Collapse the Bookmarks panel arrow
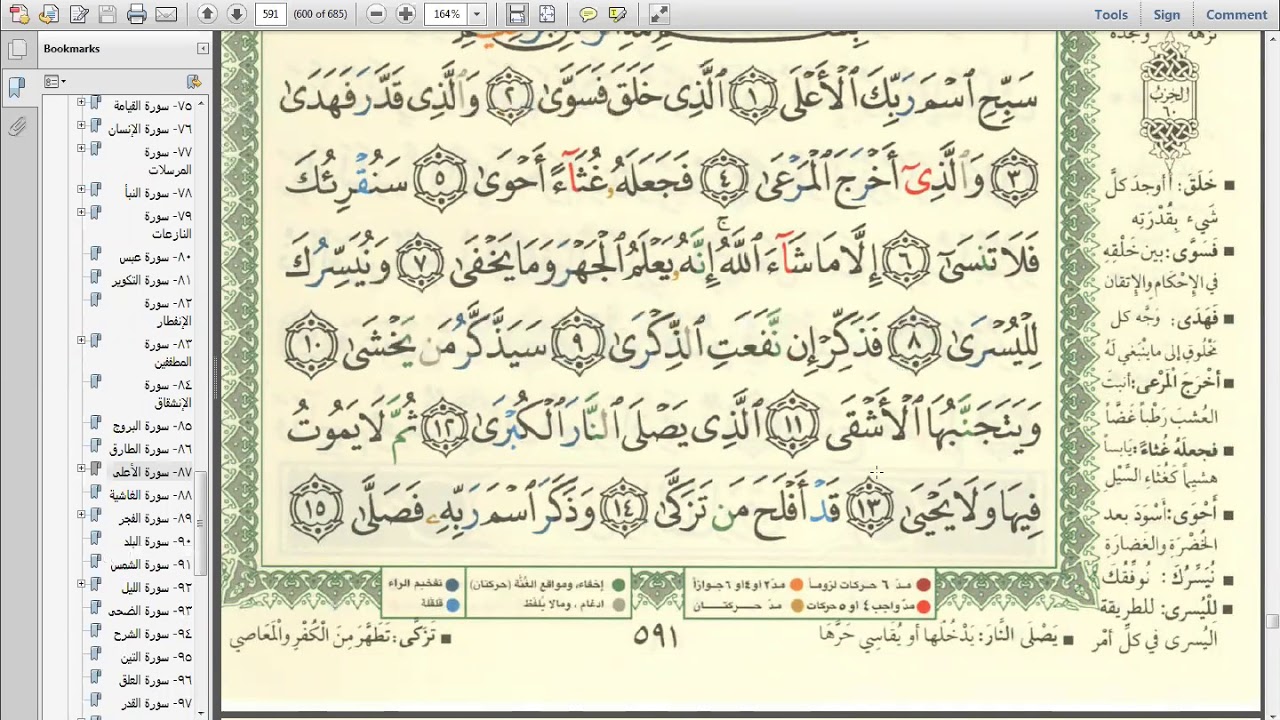 tap(203, 48)
